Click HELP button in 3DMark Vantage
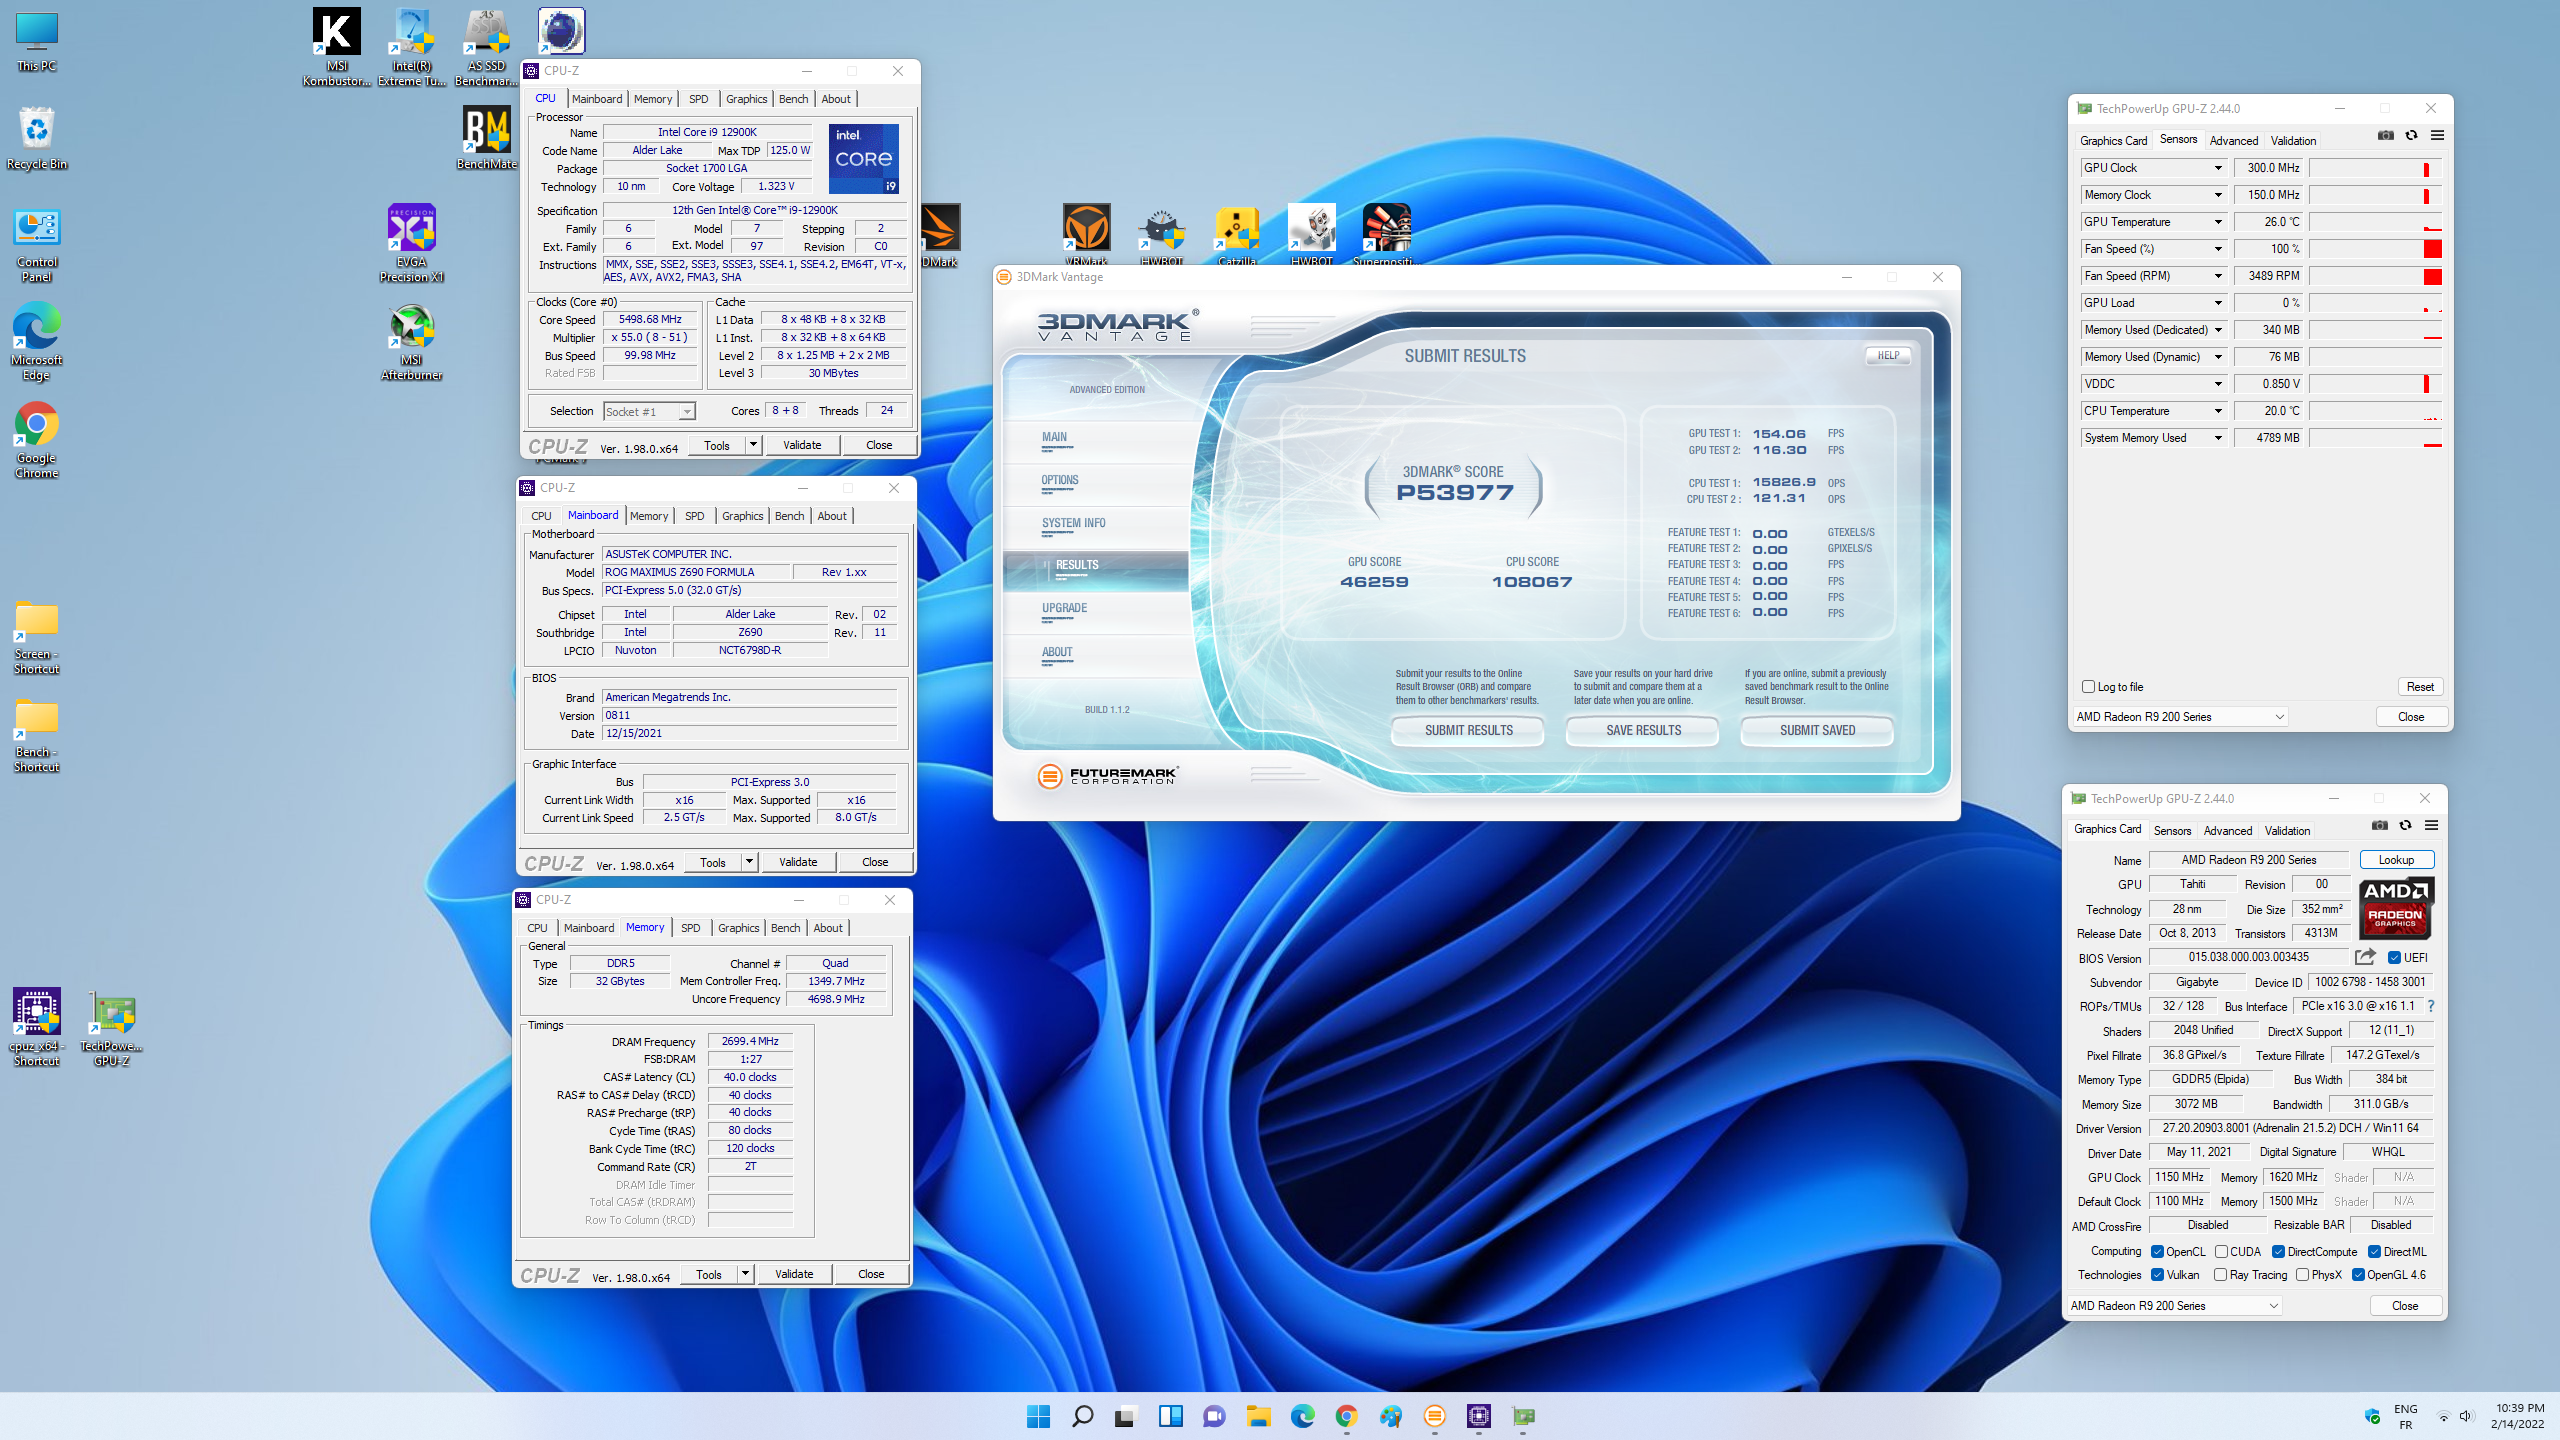2560x1440 pixels. point(1888,355)
